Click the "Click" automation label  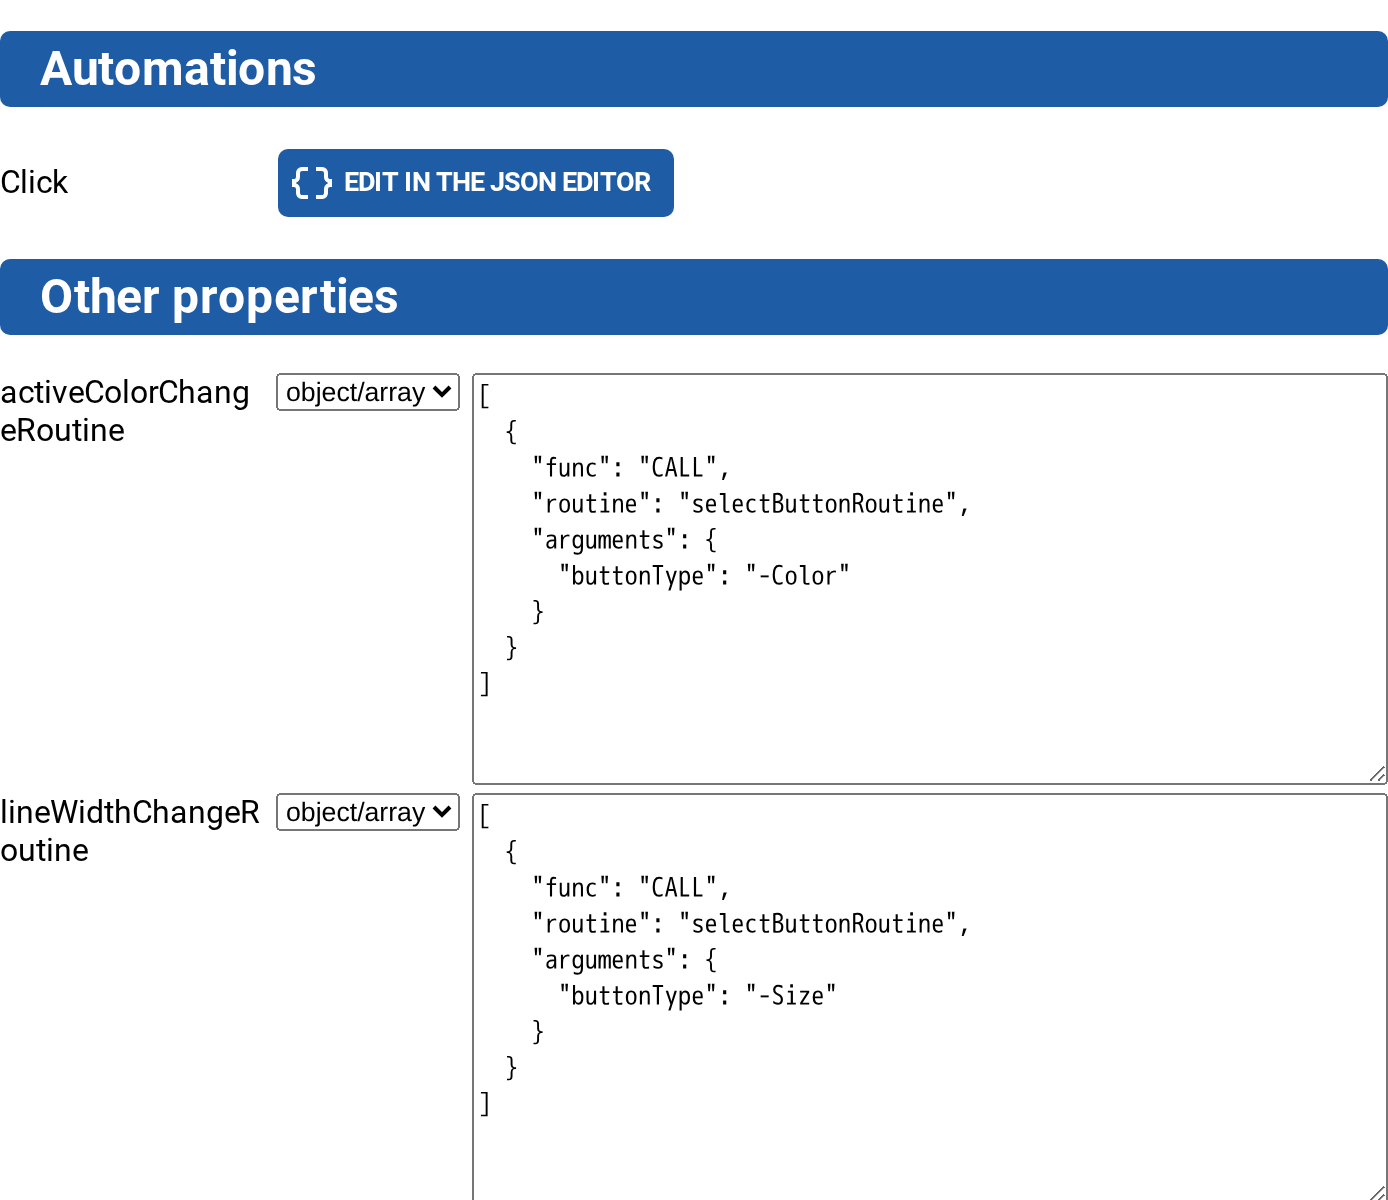pyautogui.click(x=34, y=182)
